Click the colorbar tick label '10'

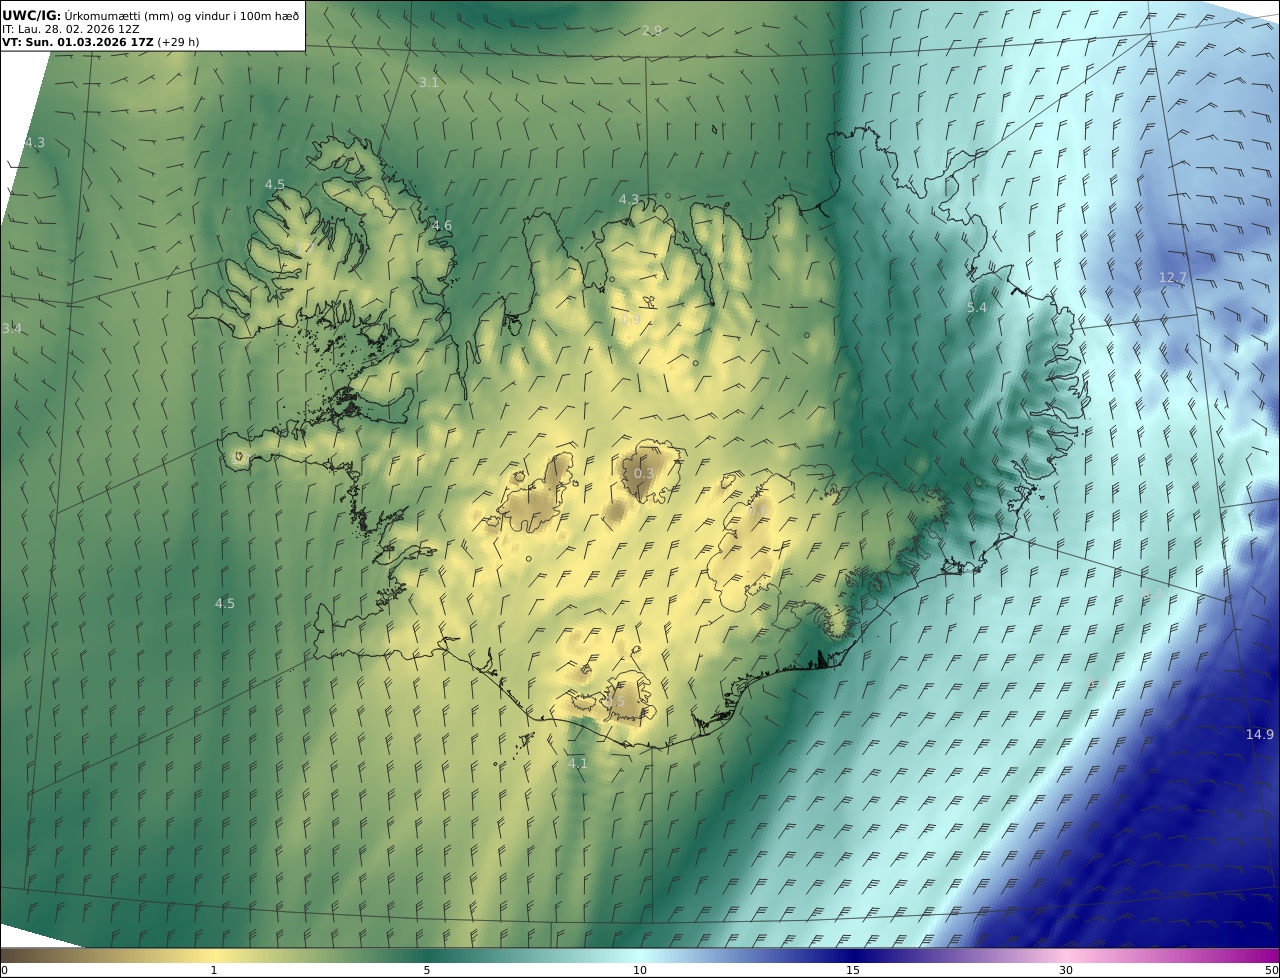tap(640, 970)
